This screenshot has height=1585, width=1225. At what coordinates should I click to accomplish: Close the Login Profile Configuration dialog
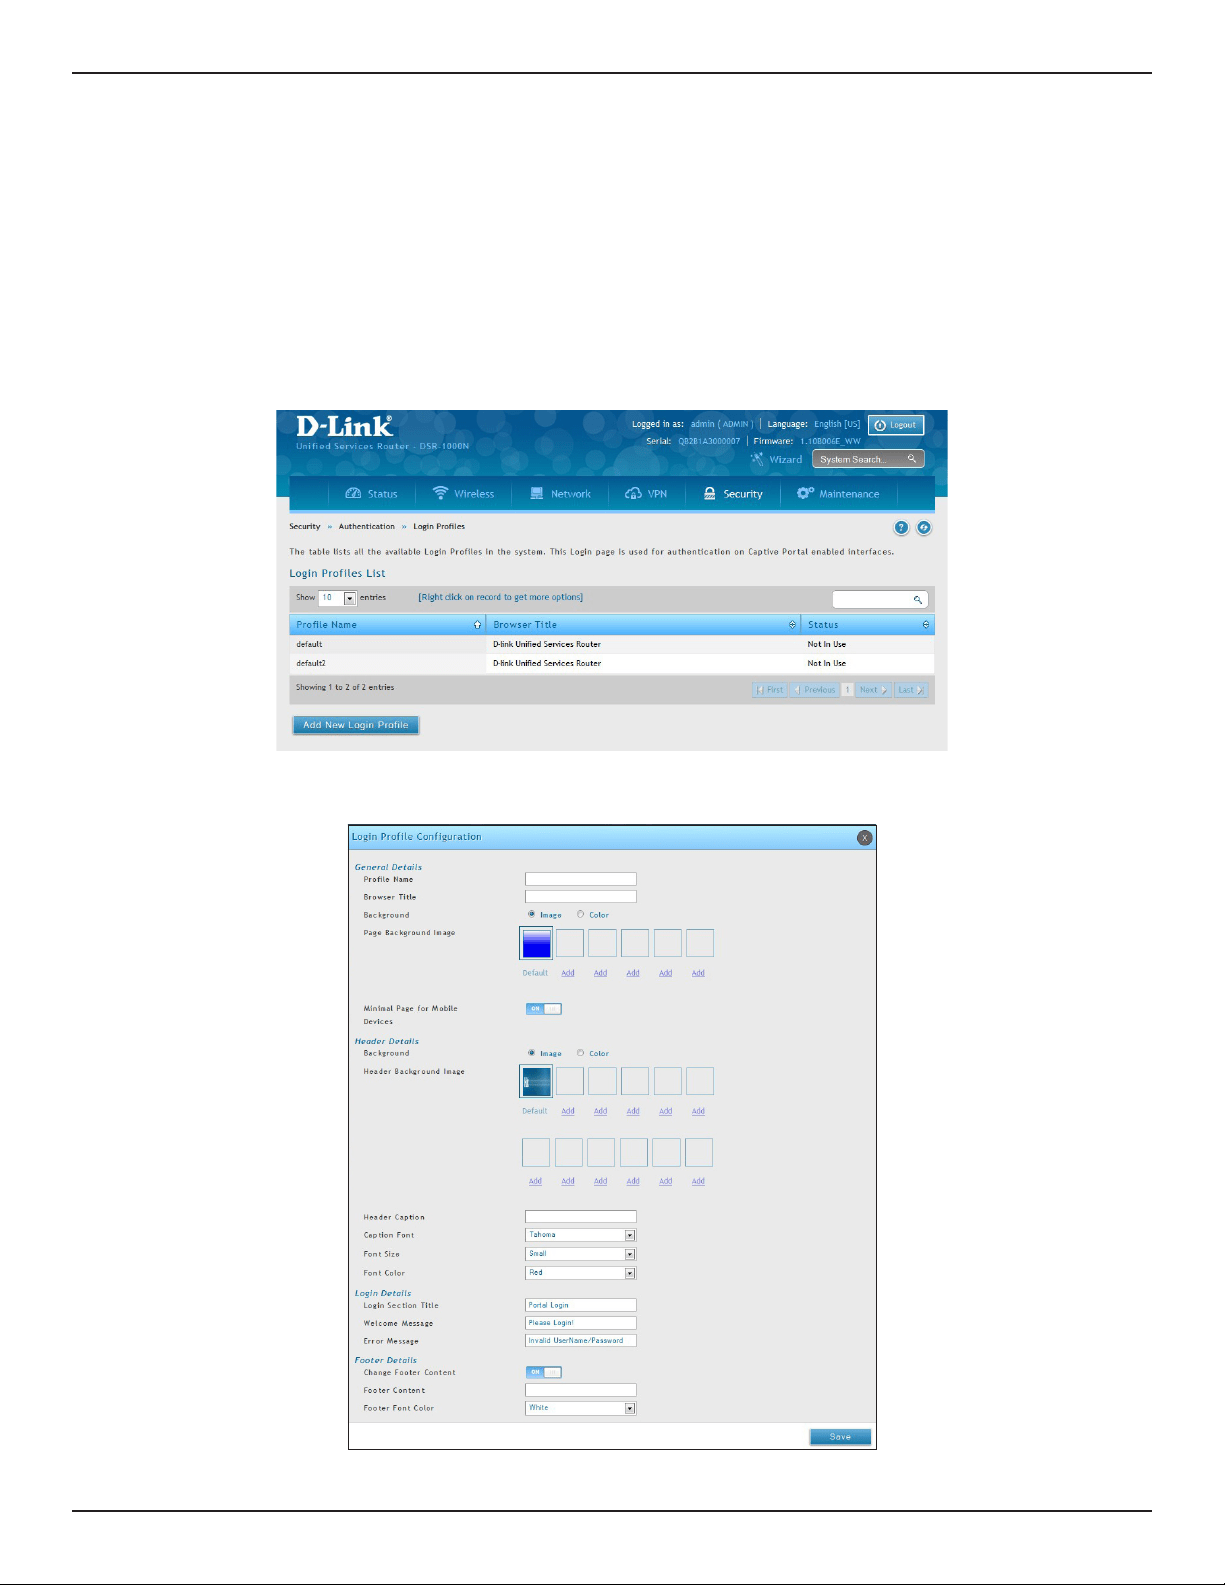(865, 838)
